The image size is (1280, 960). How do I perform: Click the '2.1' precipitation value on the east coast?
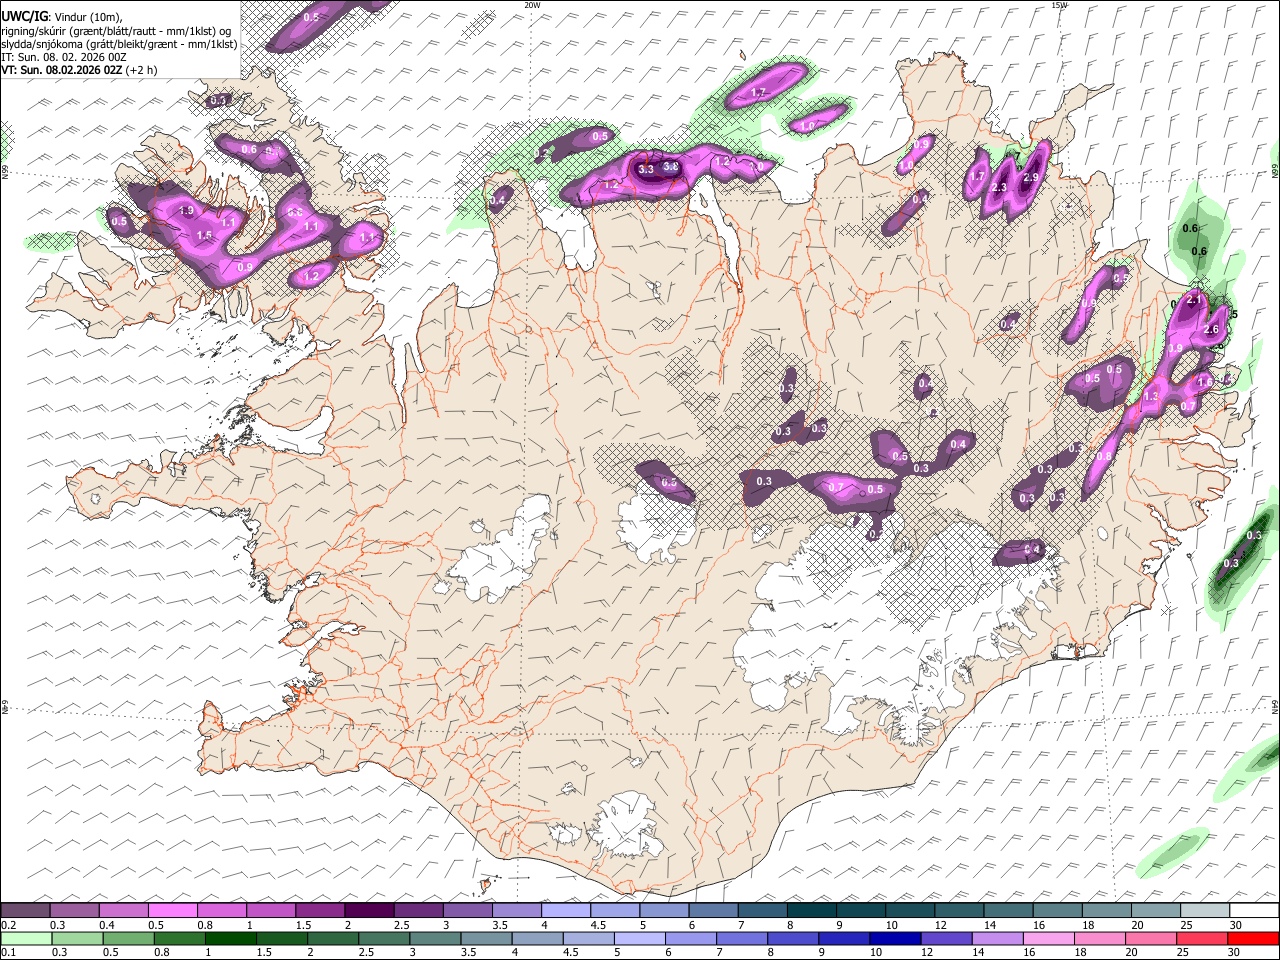click(x=1193, y=299)
